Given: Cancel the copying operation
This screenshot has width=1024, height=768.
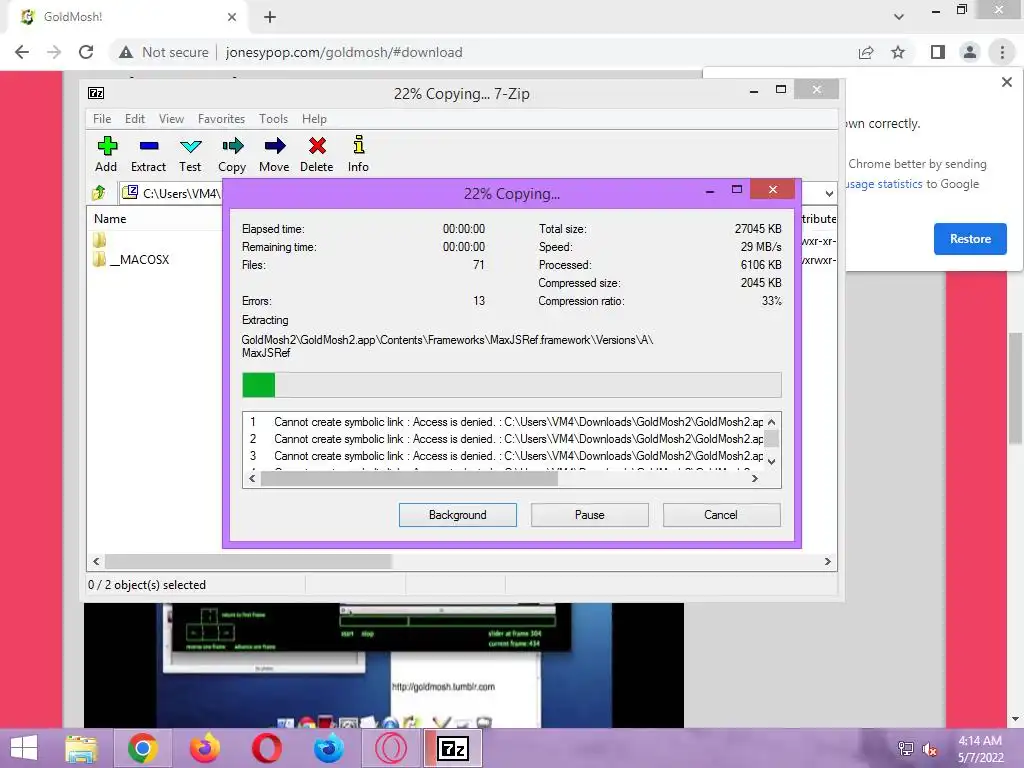Looking at the screenshot, I should [x=721, y=515].
